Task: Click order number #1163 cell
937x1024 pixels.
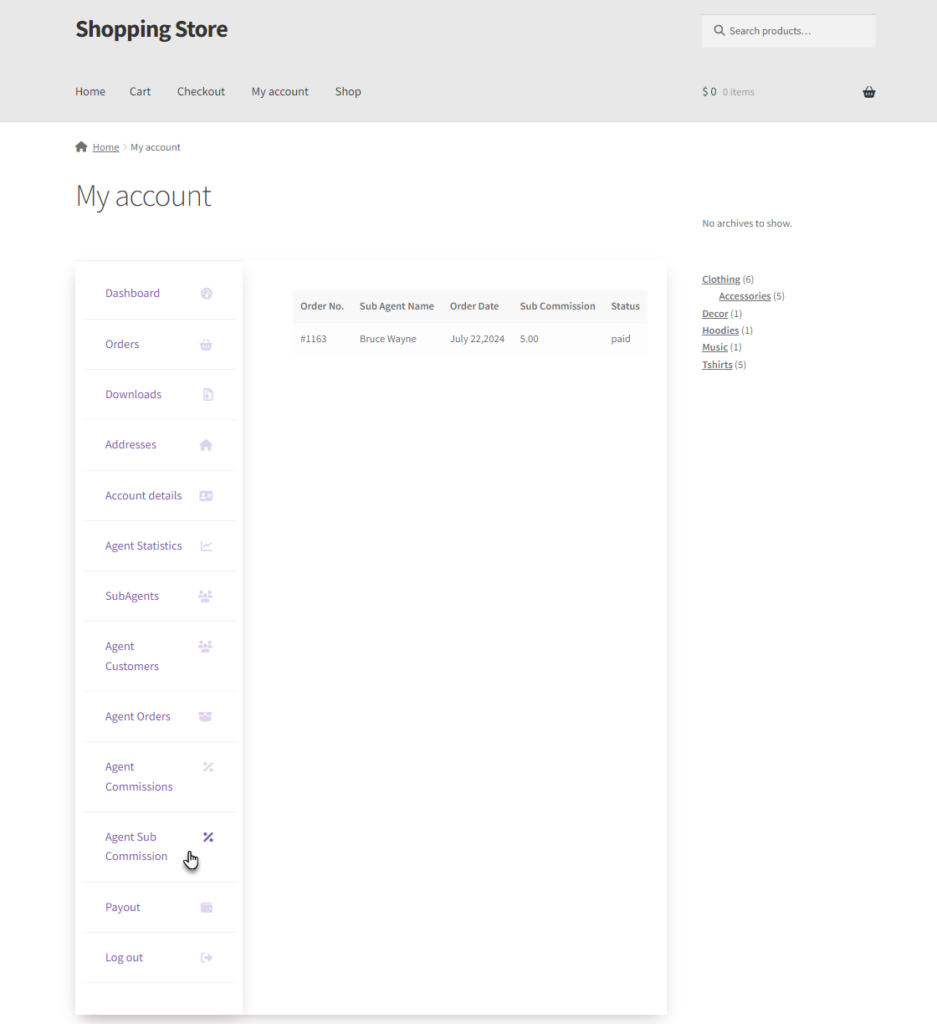Action: click(313, 339)
